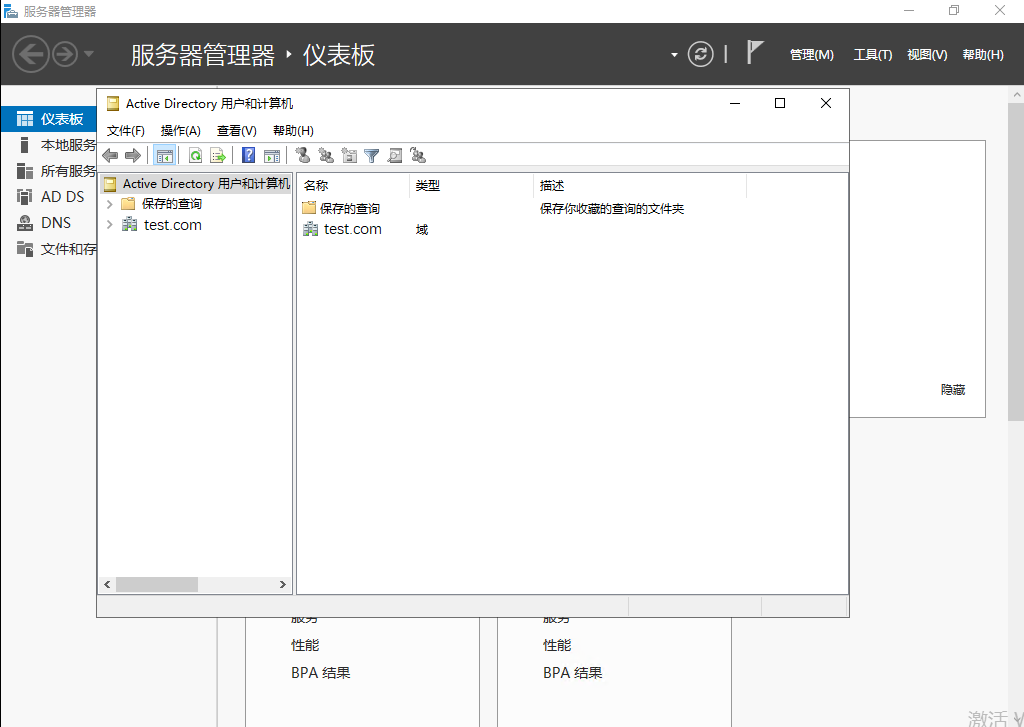
Task: Select 所有服务器 in Server Manager sidebar
Action: click(x=56, y=171)
